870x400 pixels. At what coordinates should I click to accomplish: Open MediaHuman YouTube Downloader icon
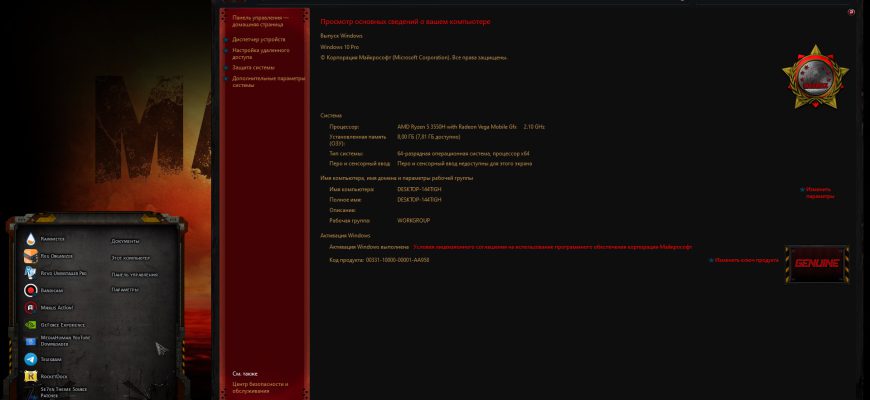point(31,341)
